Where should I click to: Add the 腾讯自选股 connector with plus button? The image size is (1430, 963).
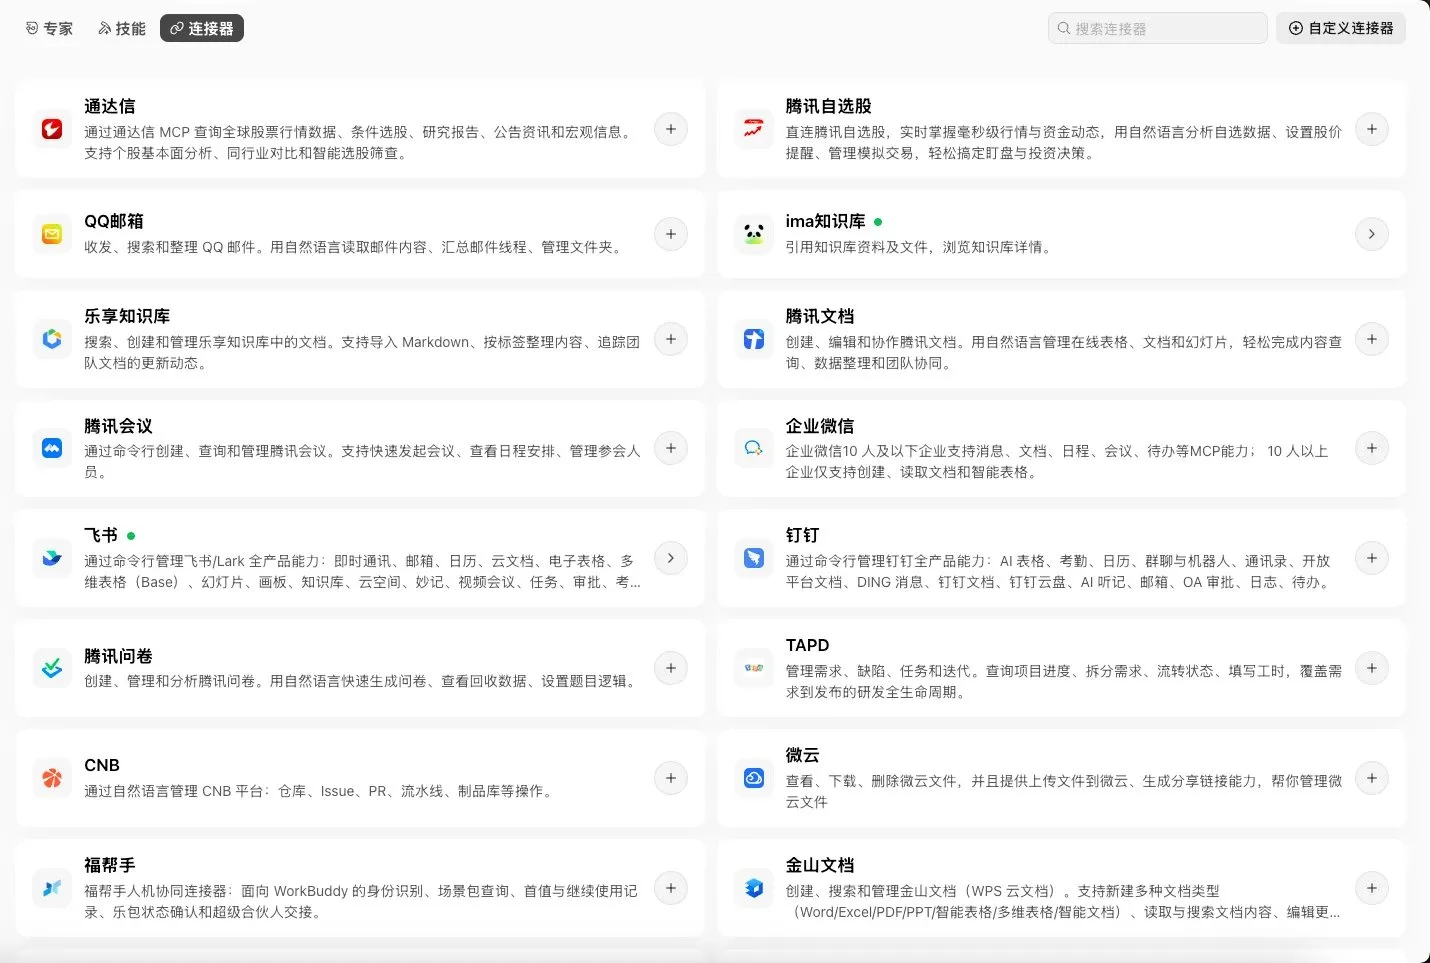tap(1372, 129)
